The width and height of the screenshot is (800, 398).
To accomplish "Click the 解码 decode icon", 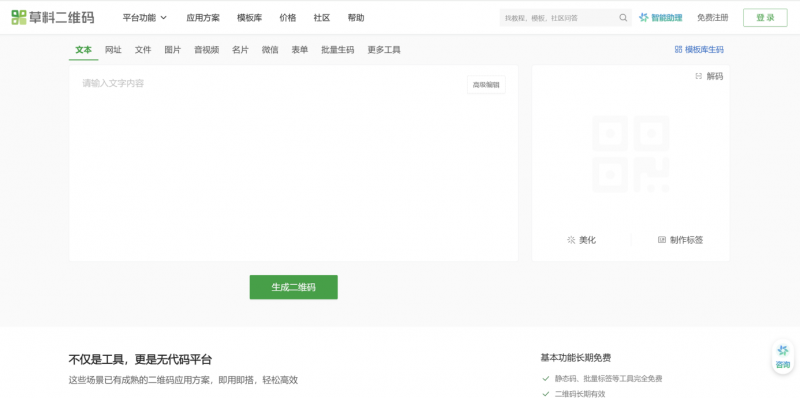I will coord(698,77).
